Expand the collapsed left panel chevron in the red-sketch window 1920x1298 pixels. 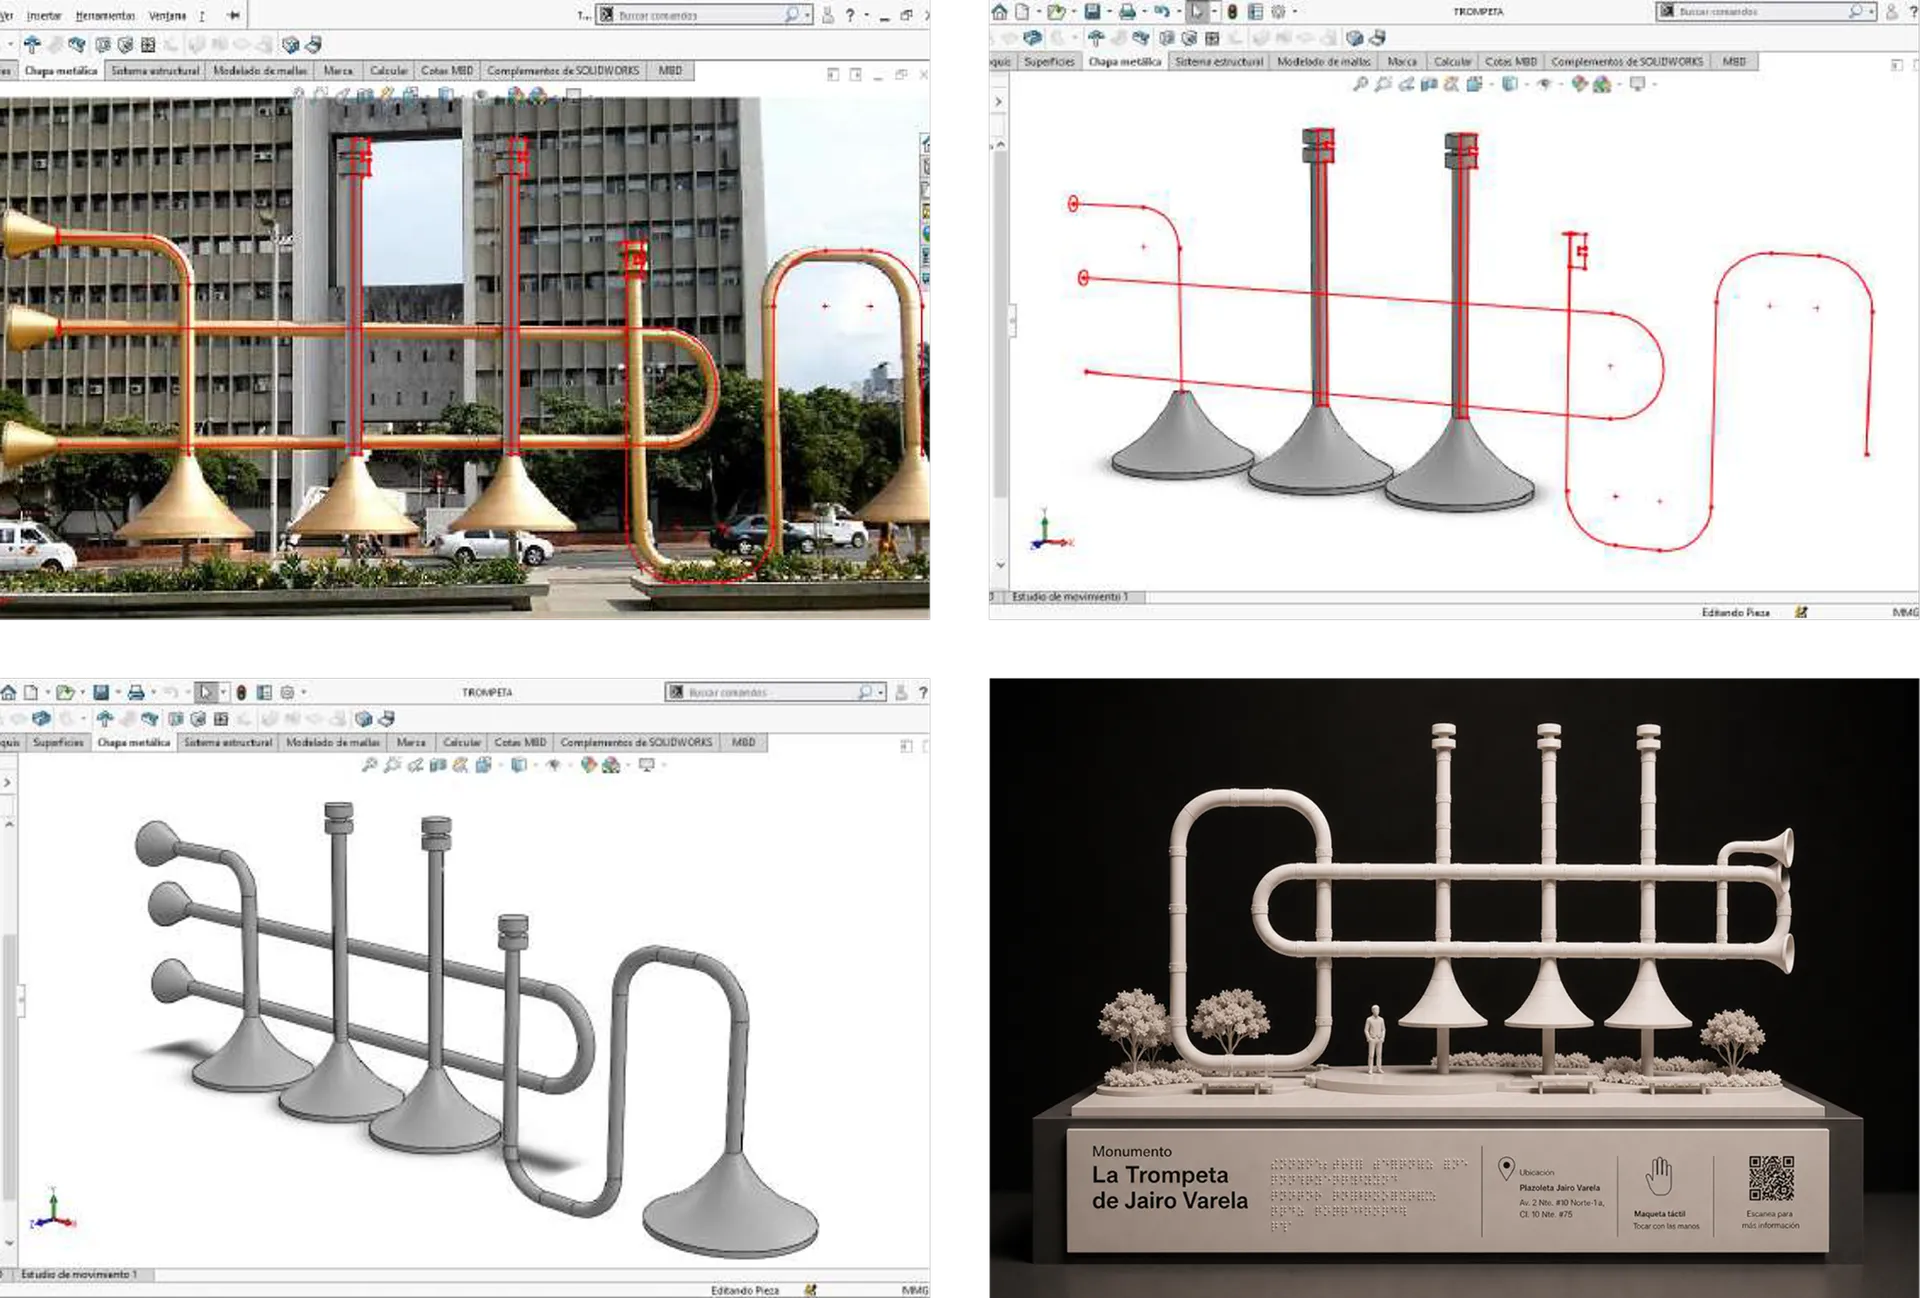pyautogui.click(x=998, y=102)
